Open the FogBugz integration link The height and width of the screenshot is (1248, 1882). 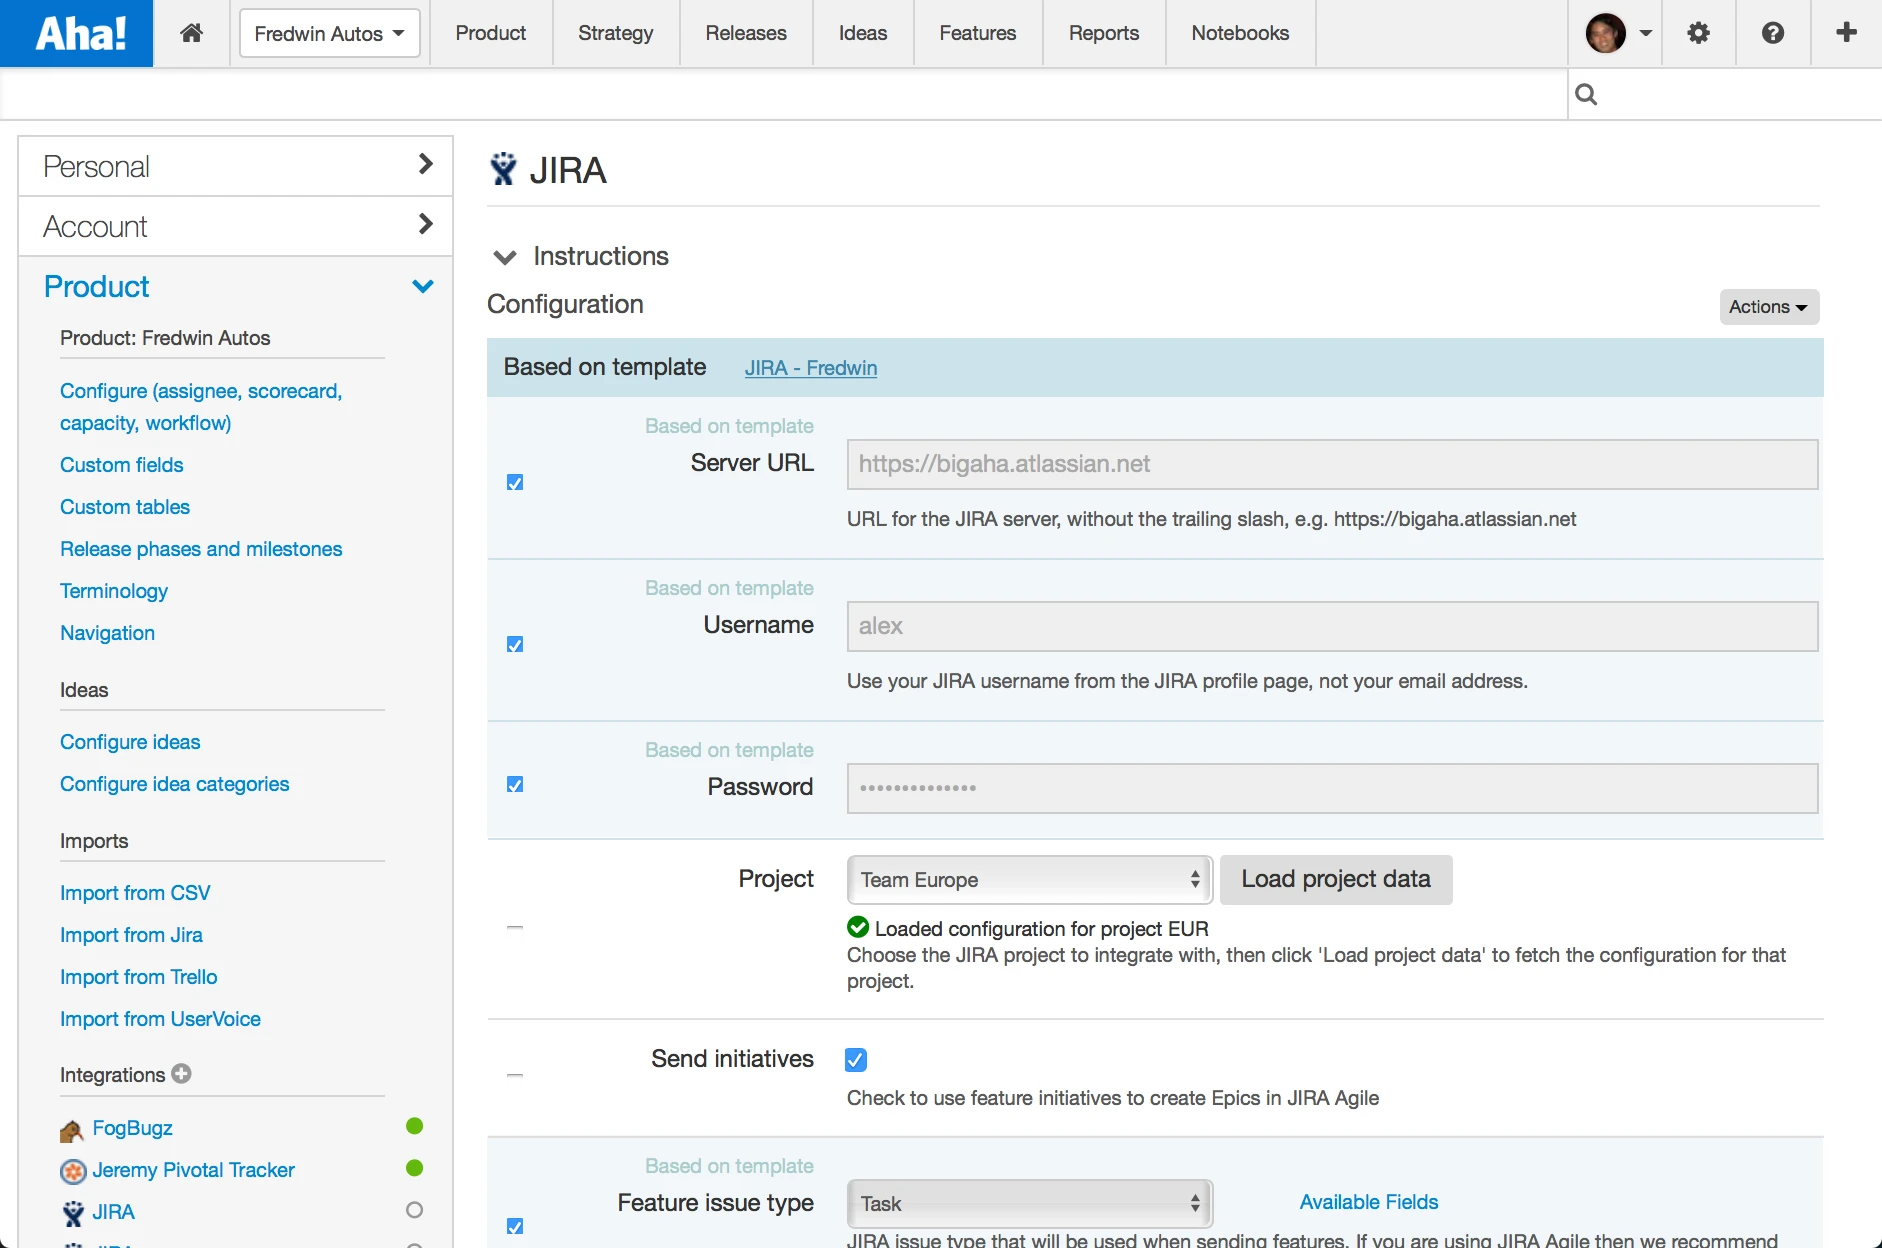pos(133,1128)
